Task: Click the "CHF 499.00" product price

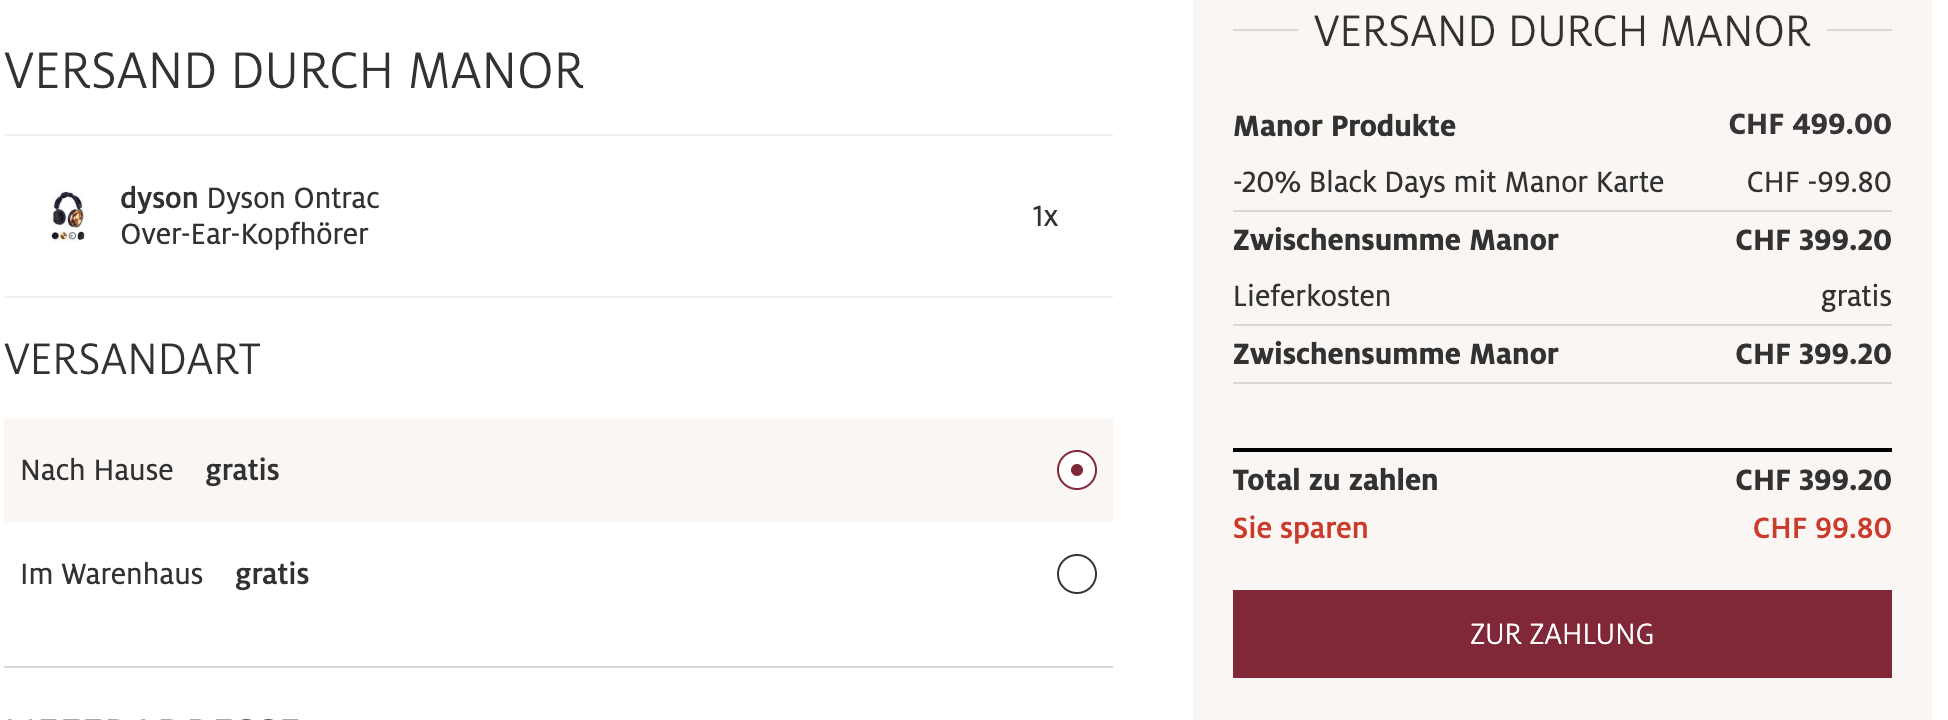Action: pos(1809,124)
